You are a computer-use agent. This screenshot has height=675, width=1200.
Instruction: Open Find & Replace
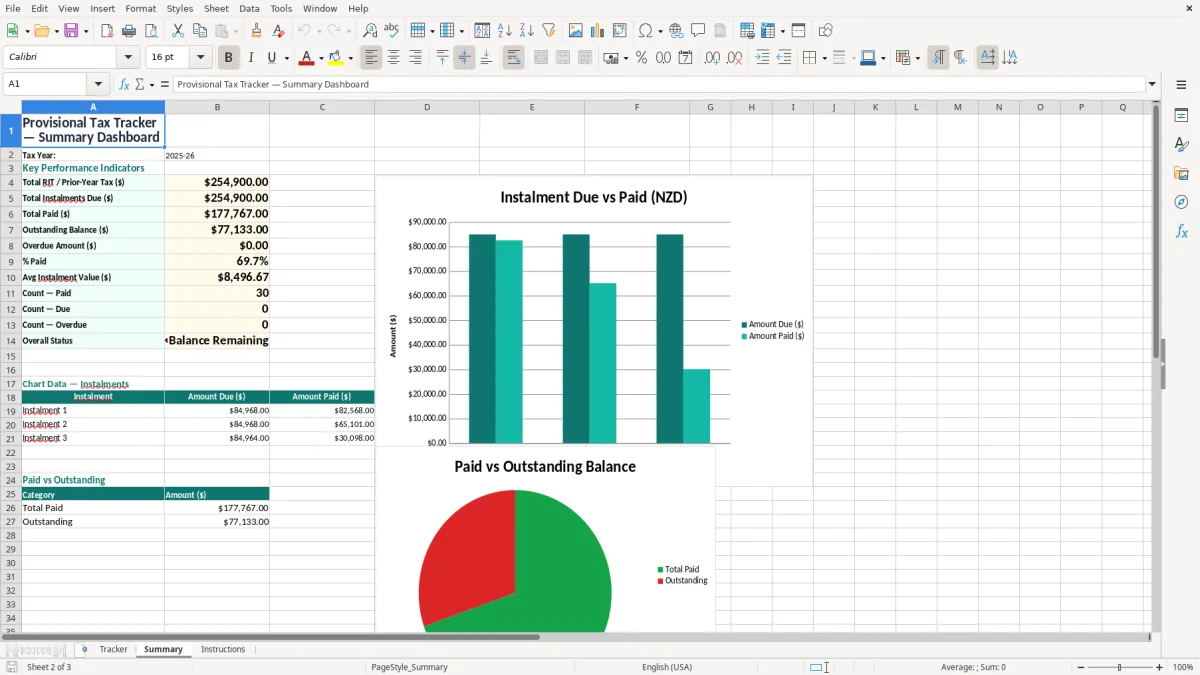pyautogui.click(x=370, y=31)
